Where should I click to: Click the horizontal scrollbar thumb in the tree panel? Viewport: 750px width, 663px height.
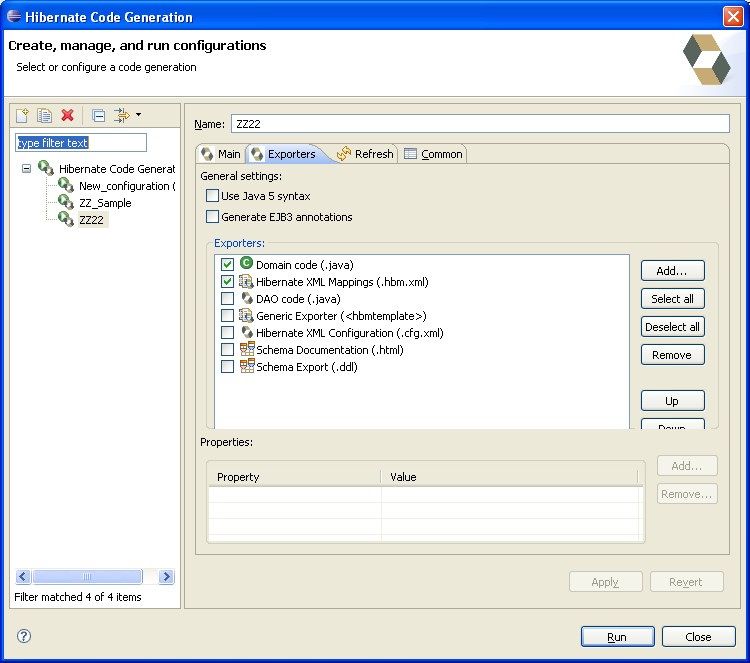pyautogui.click(x=87, y=576)
